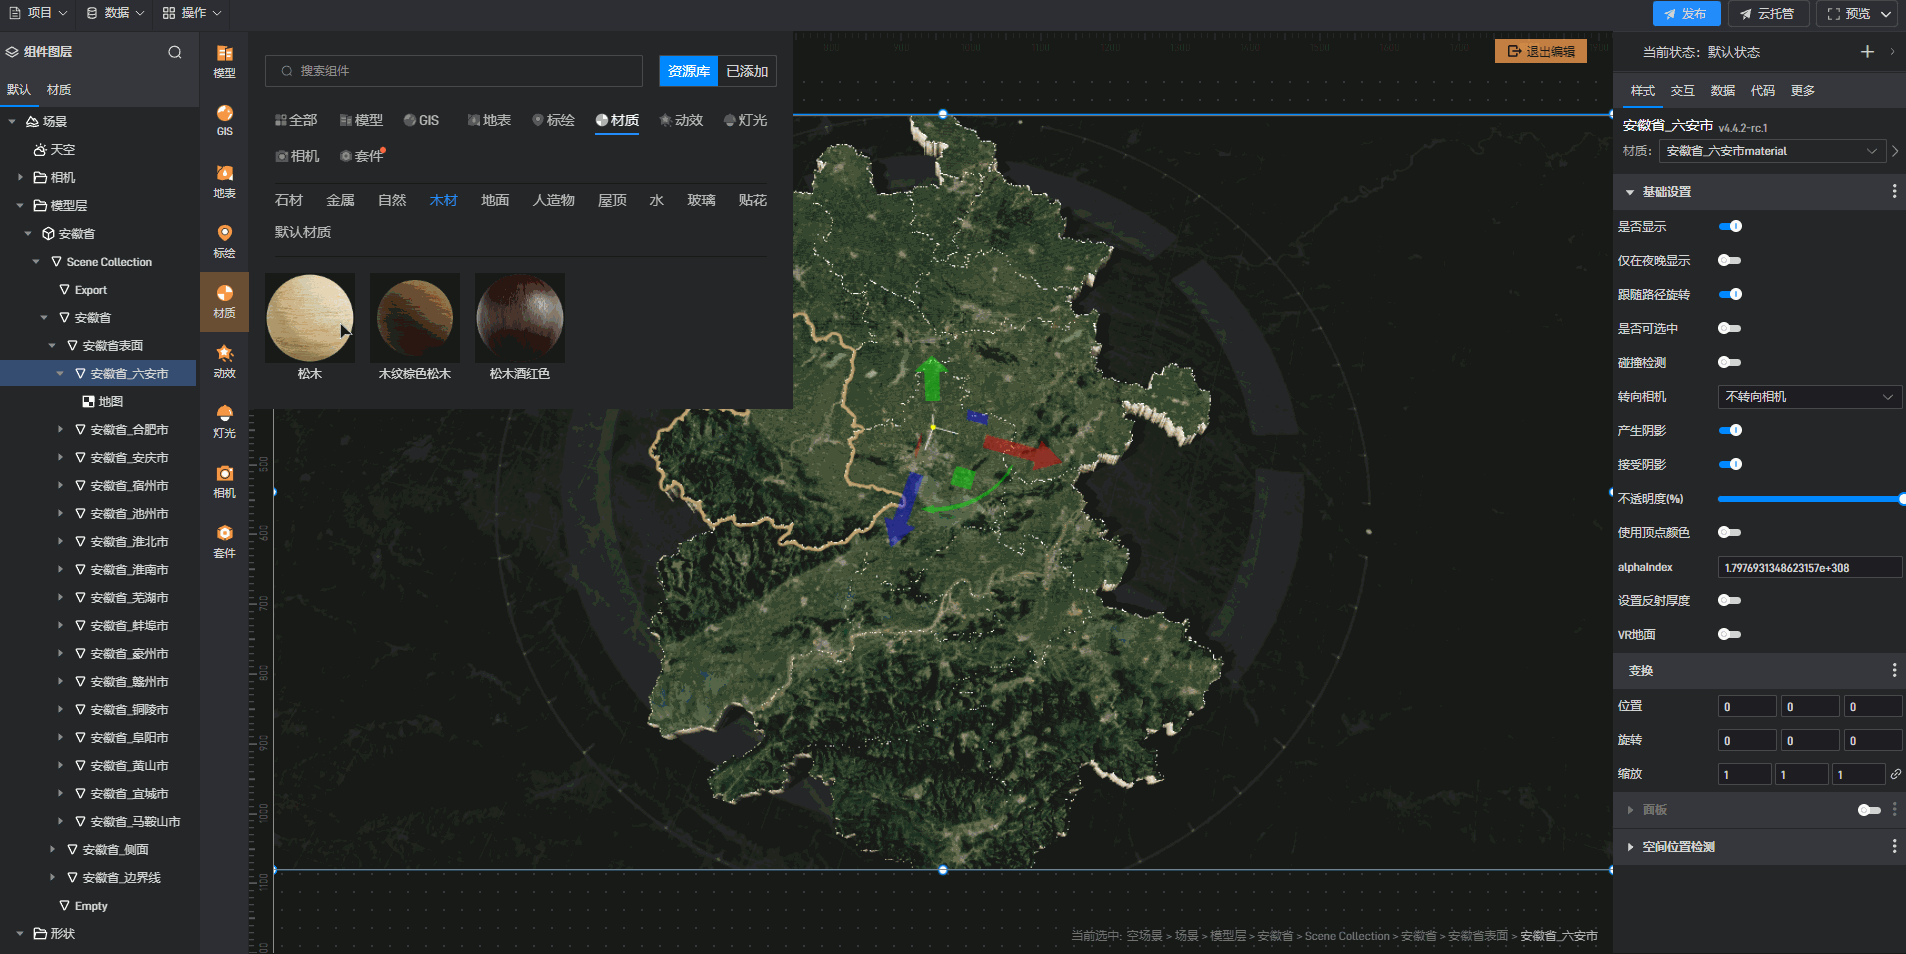Open the 预览 dropdown arrow
Viewport: 1906px width, 954px height.
[x=1885, y=14]
